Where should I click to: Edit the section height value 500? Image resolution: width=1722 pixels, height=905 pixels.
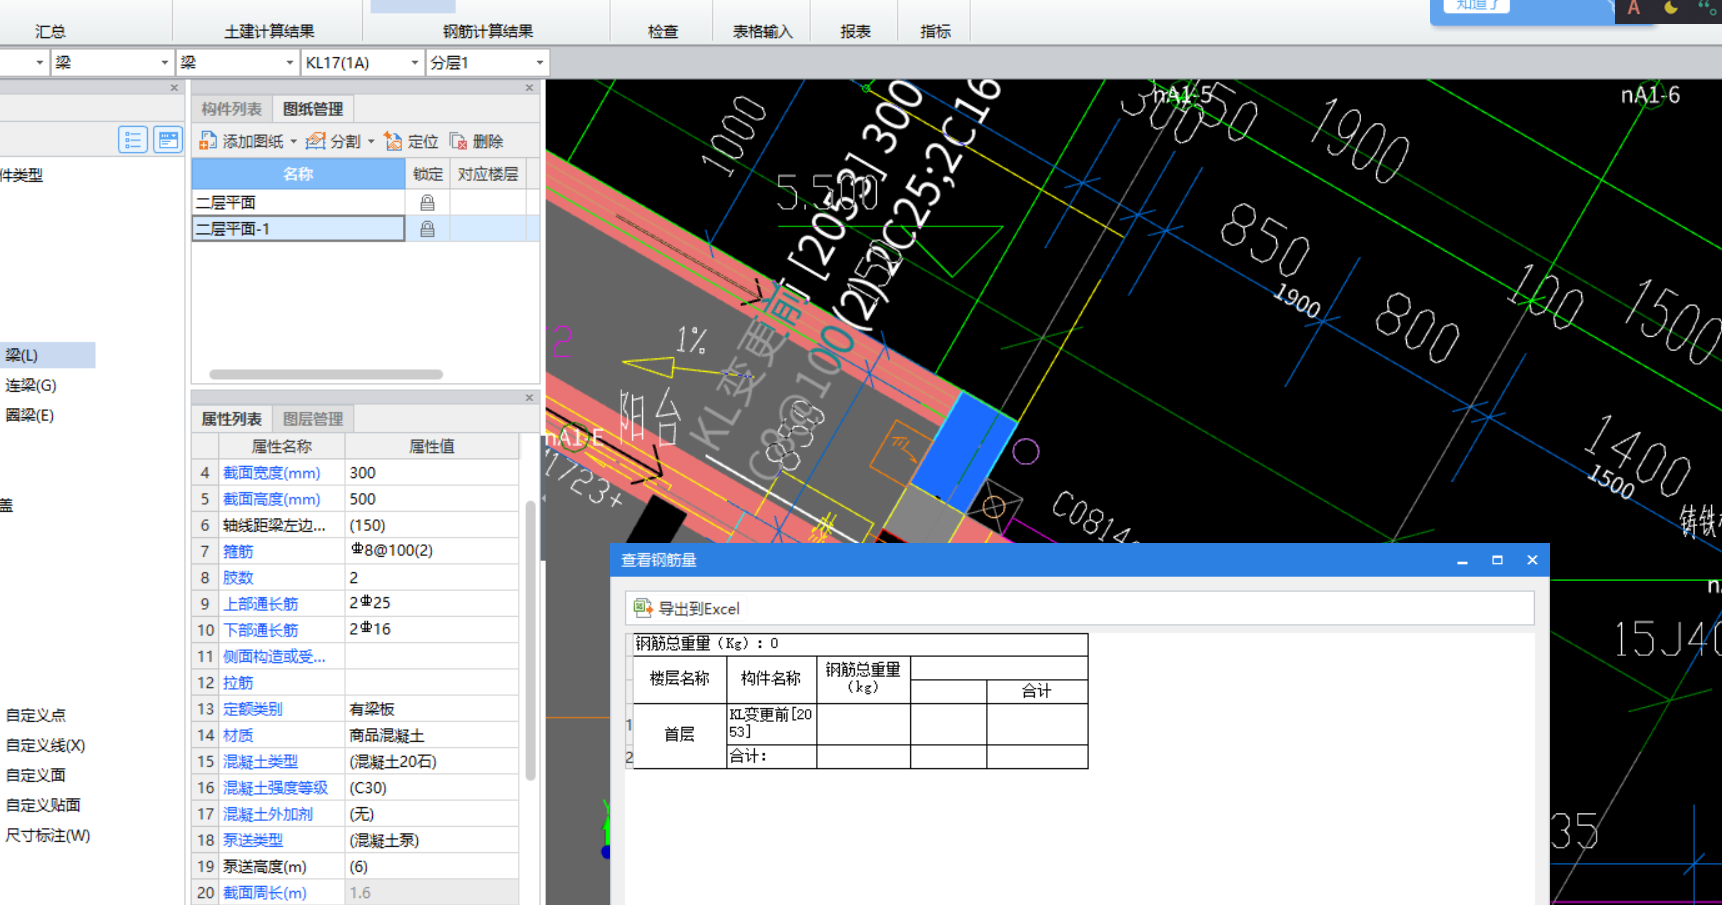432,499
